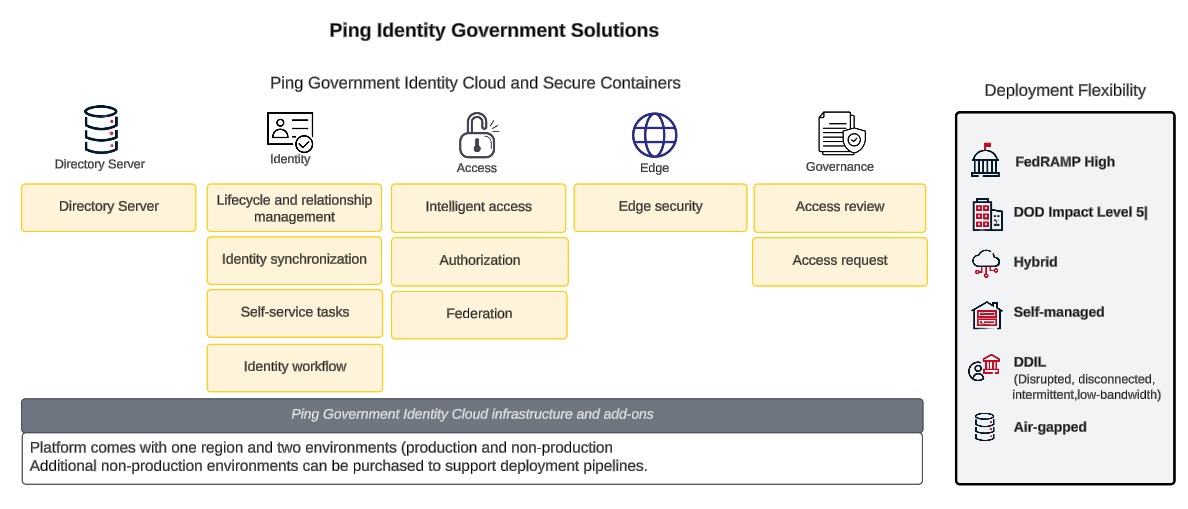Select the Identity synchronization box

[294, 260]
